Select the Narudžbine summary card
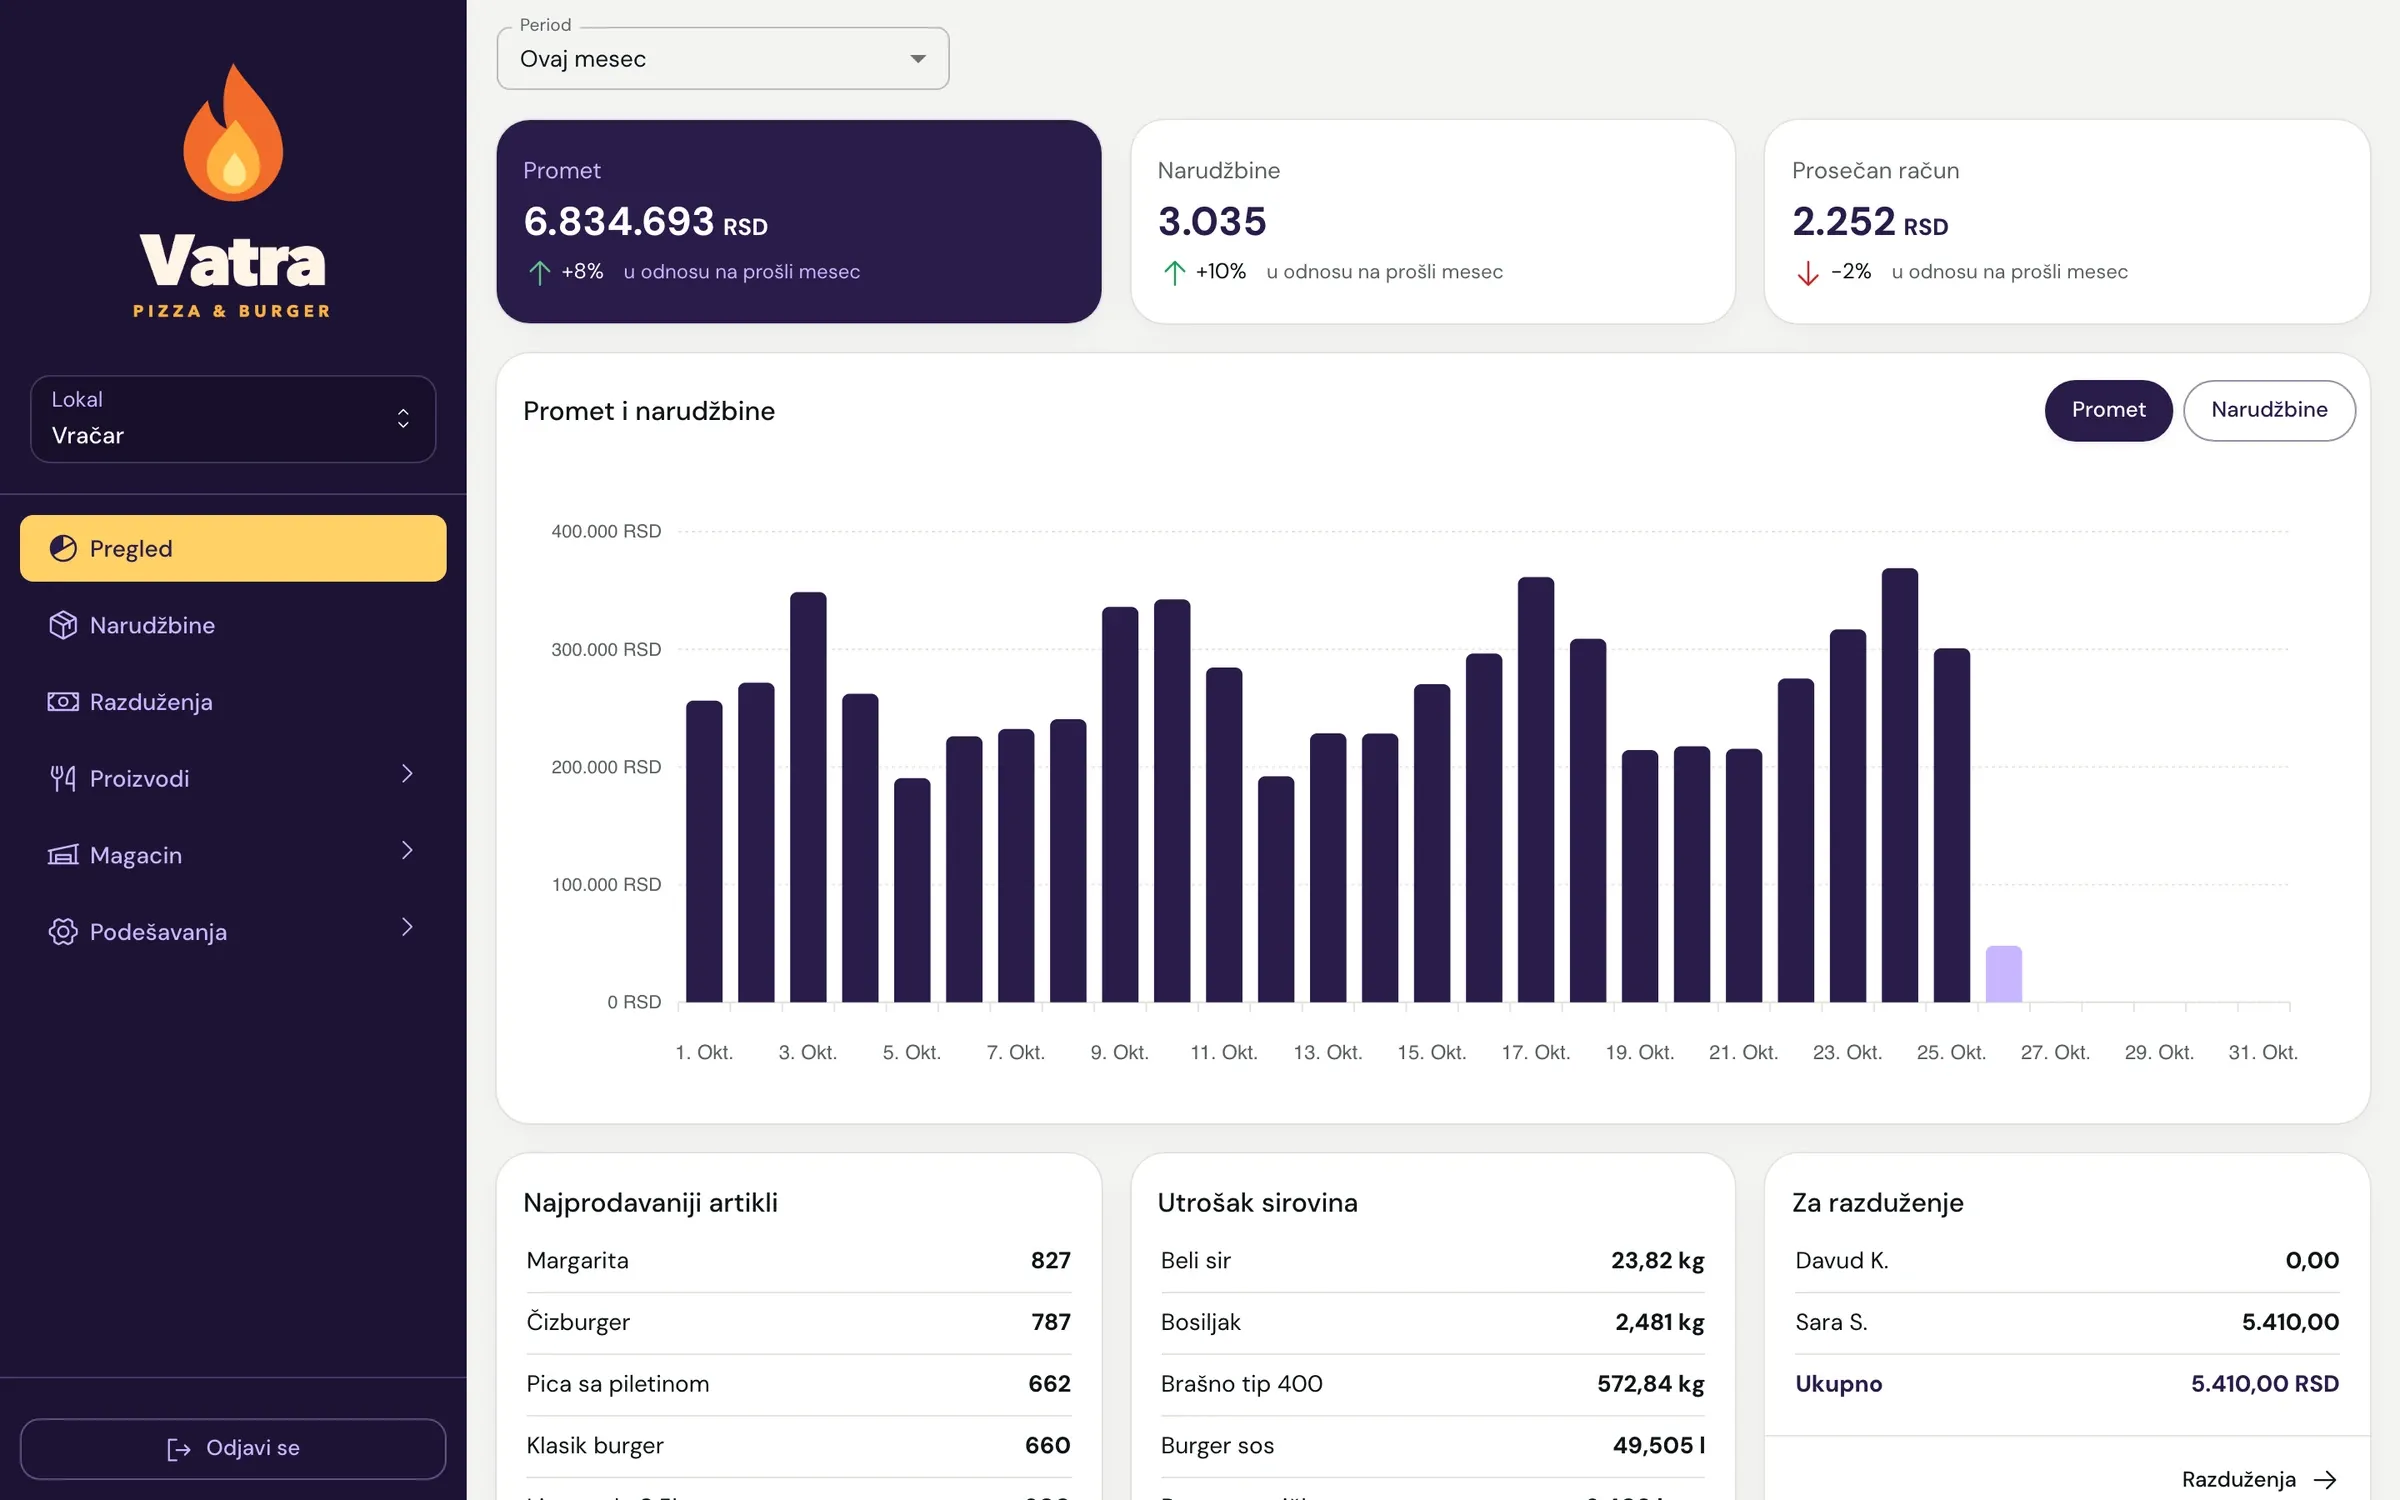The width and height of the screenshot is (2400, 1500). [1433, 221]
